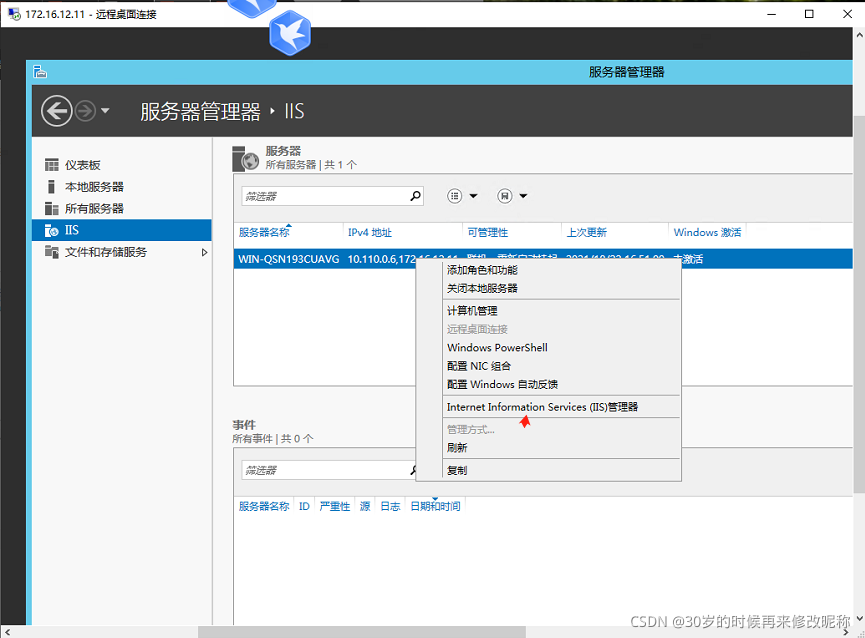865x638 pixels.
Task: Choose 添加角色和功能 from context menu
Action: pyautogui.click(x=482, y=270)
